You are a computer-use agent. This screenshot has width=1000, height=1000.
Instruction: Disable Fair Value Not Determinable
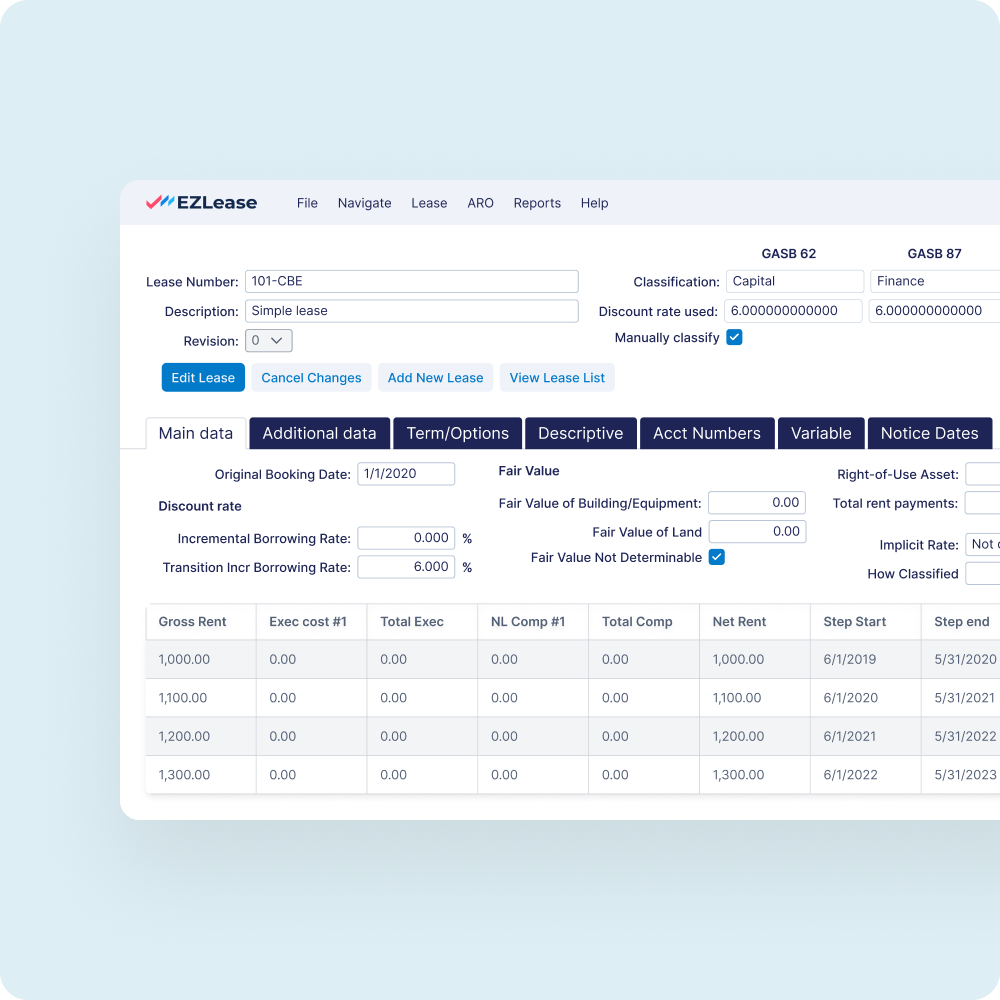(x=716, y=557)
